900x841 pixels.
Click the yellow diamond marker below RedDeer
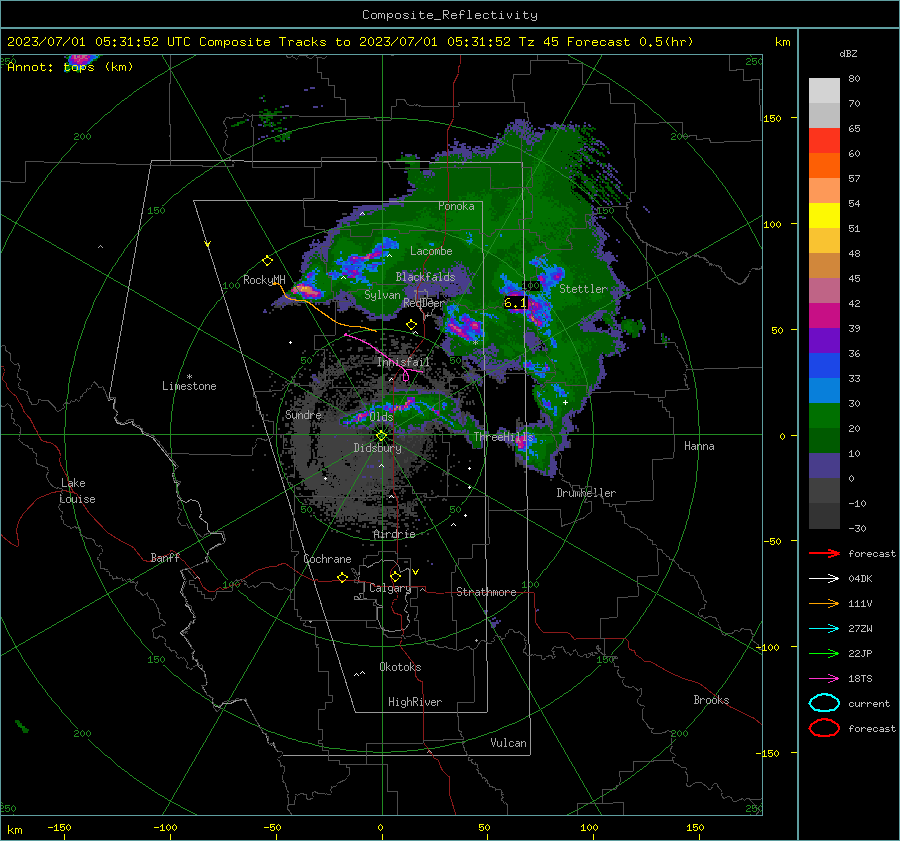click(411, 325)
